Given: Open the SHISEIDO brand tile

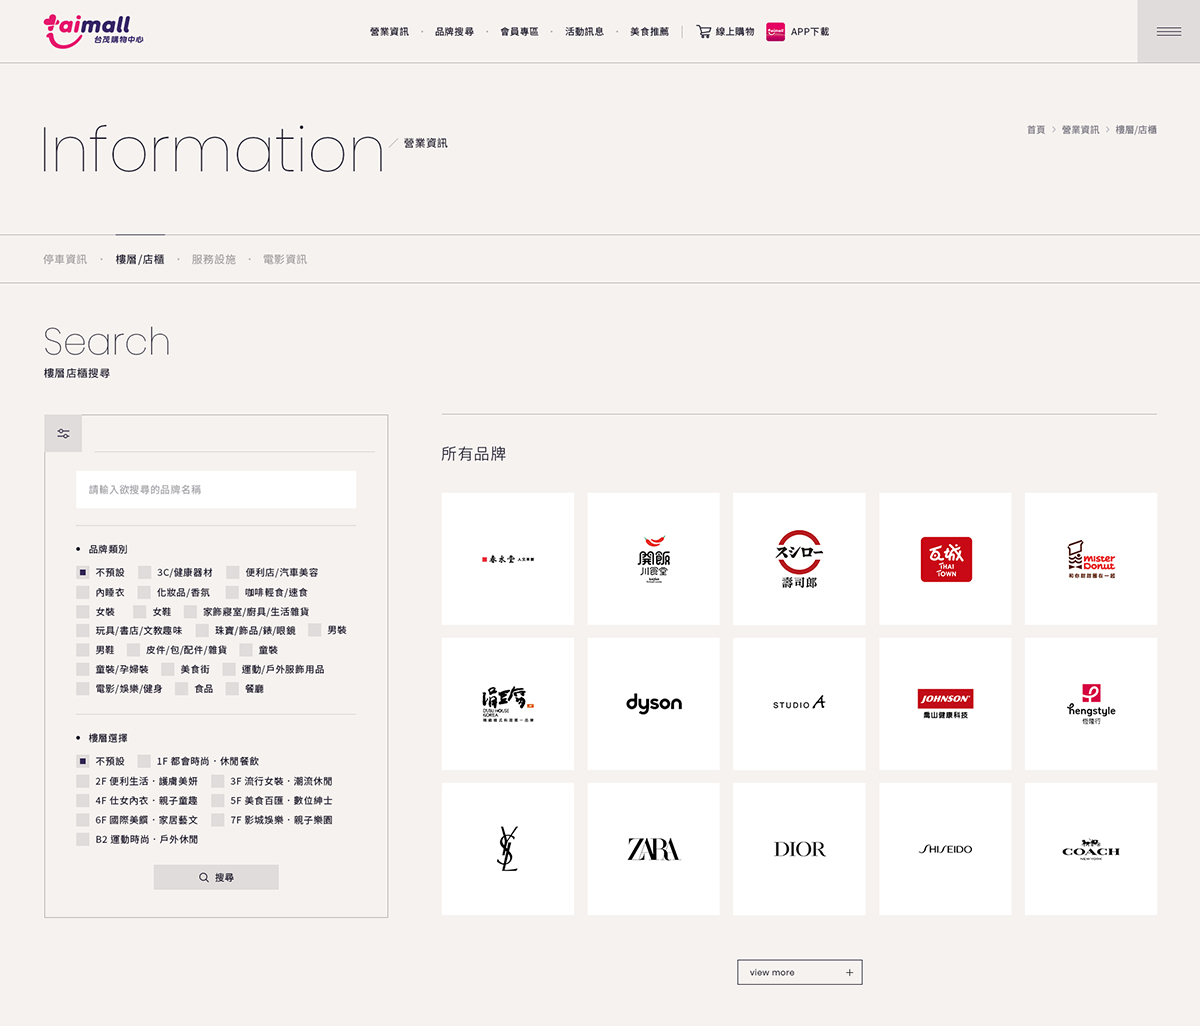Looking at the screenshot, I should [945, 849].
